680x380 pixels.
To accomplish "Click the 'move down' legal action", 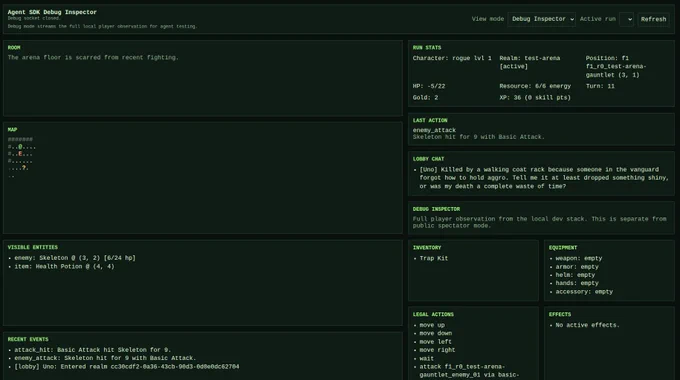I will tap(435, 334).
